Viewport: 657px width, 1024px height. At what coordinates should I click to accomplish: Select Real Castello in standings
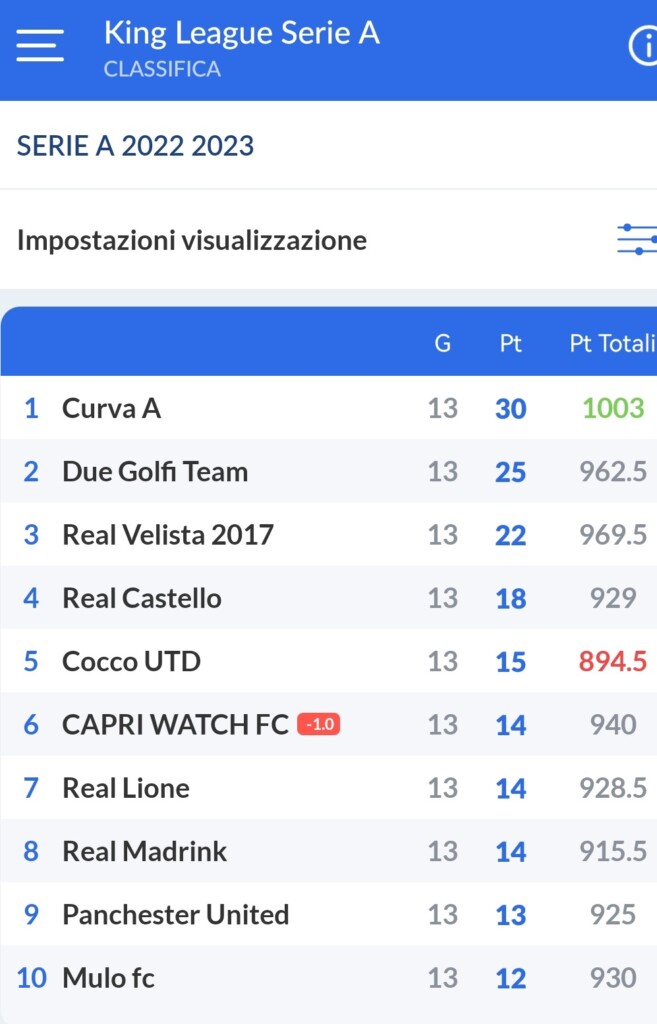click(142, 598)
